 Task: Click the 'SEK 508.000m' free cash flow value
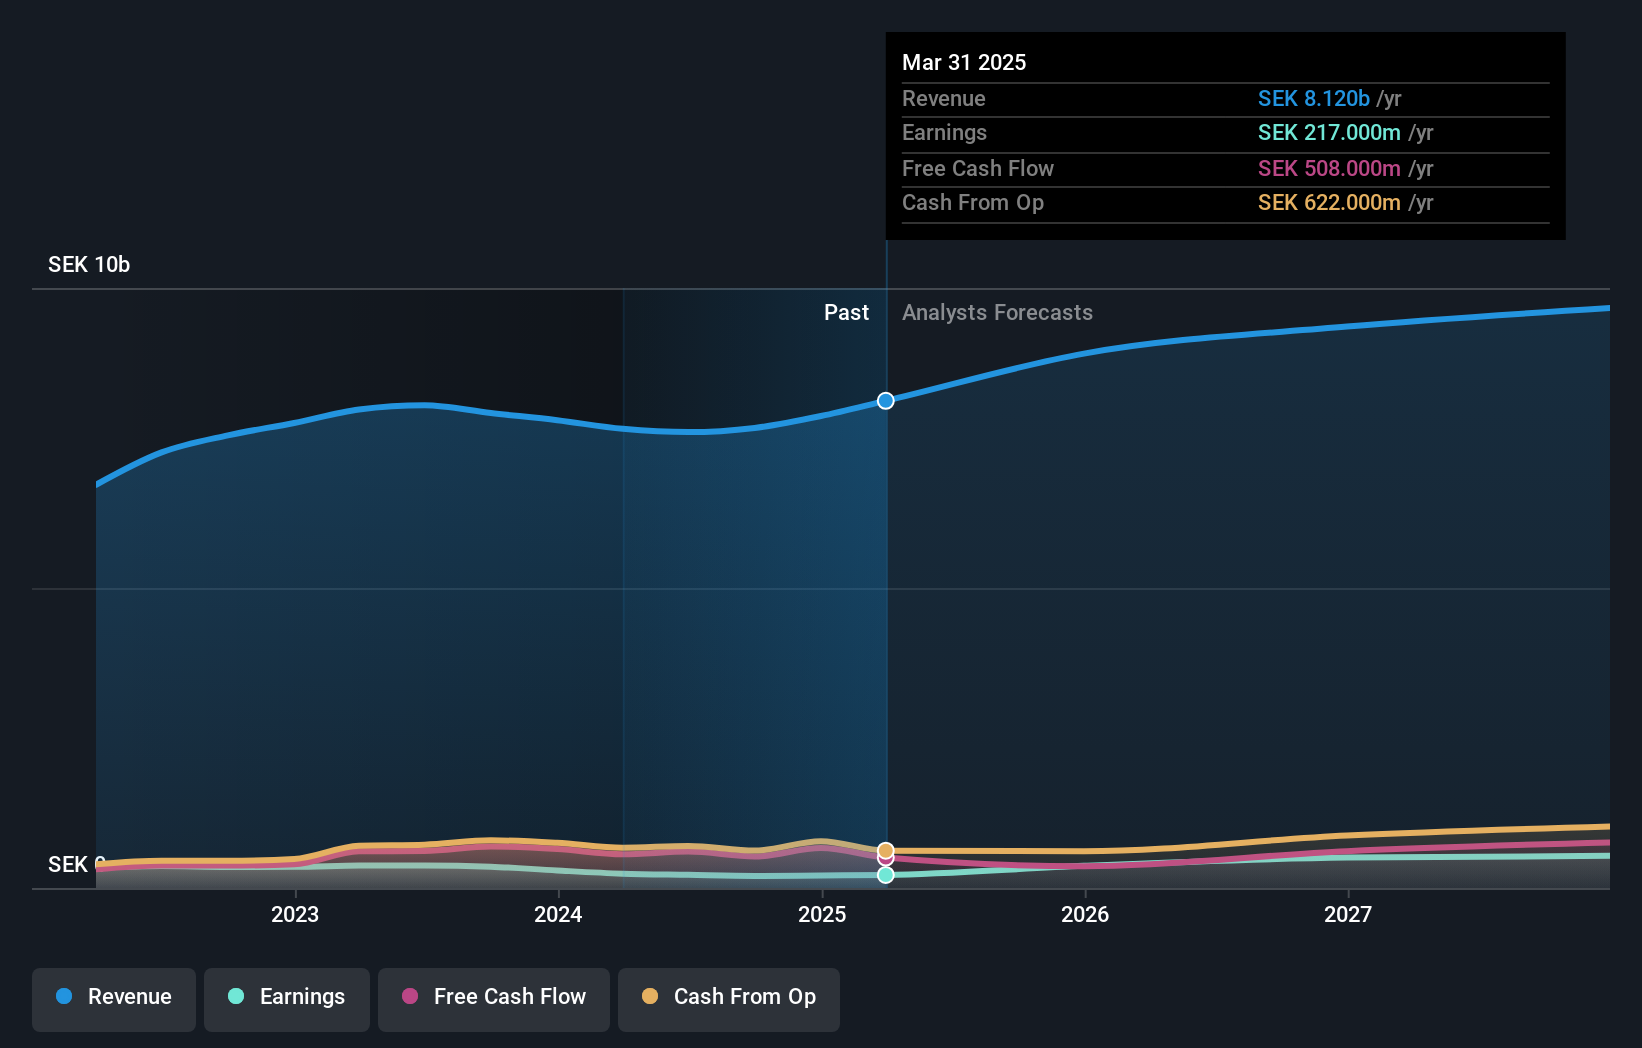tap(1329, 169)
